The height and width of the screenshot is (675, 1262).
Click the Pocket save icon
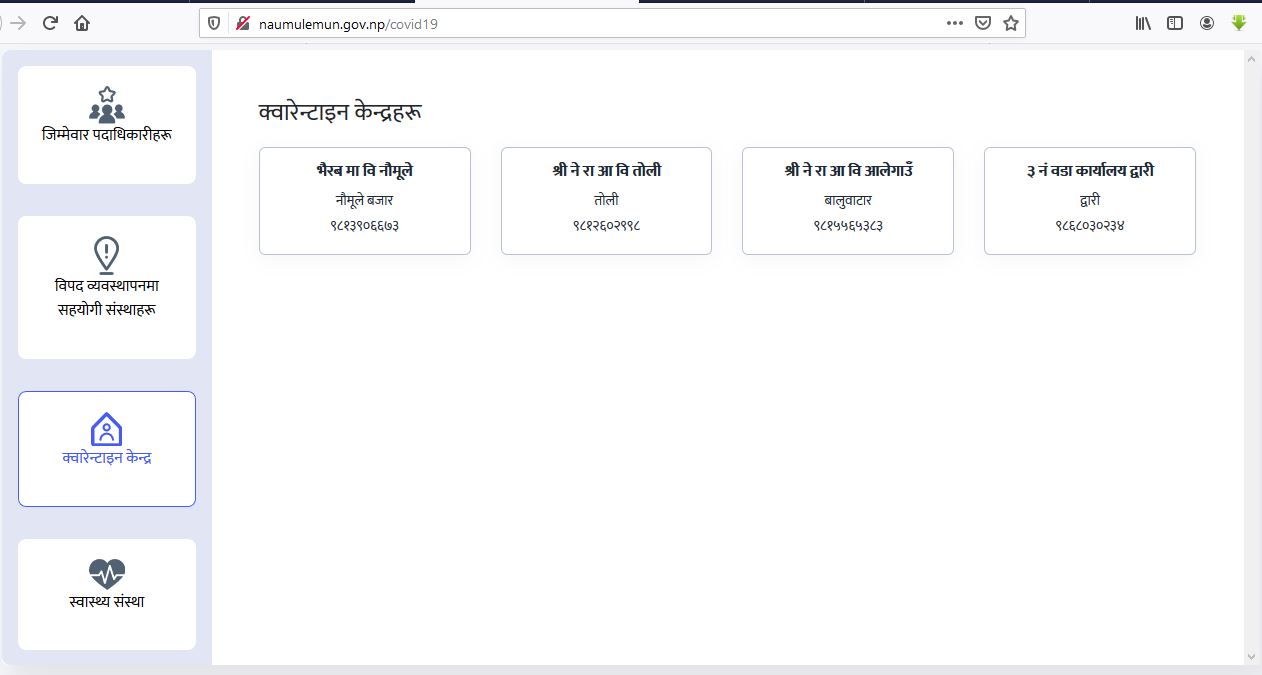(983, 23)
